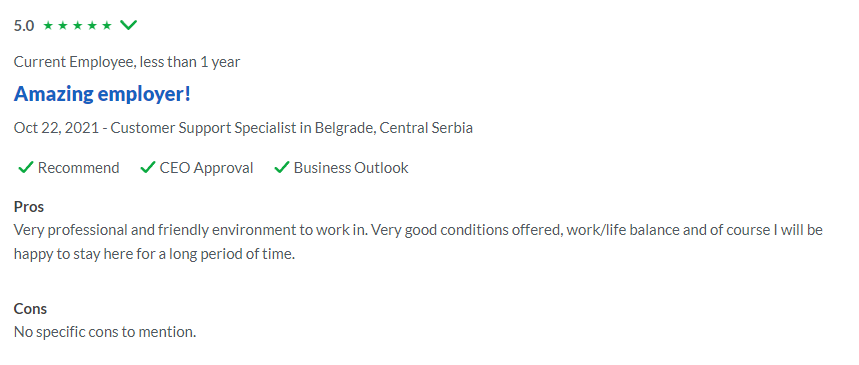Click the Cons heading
The height and width of the screenshot is (365, 859).
(x=30, y=309)
